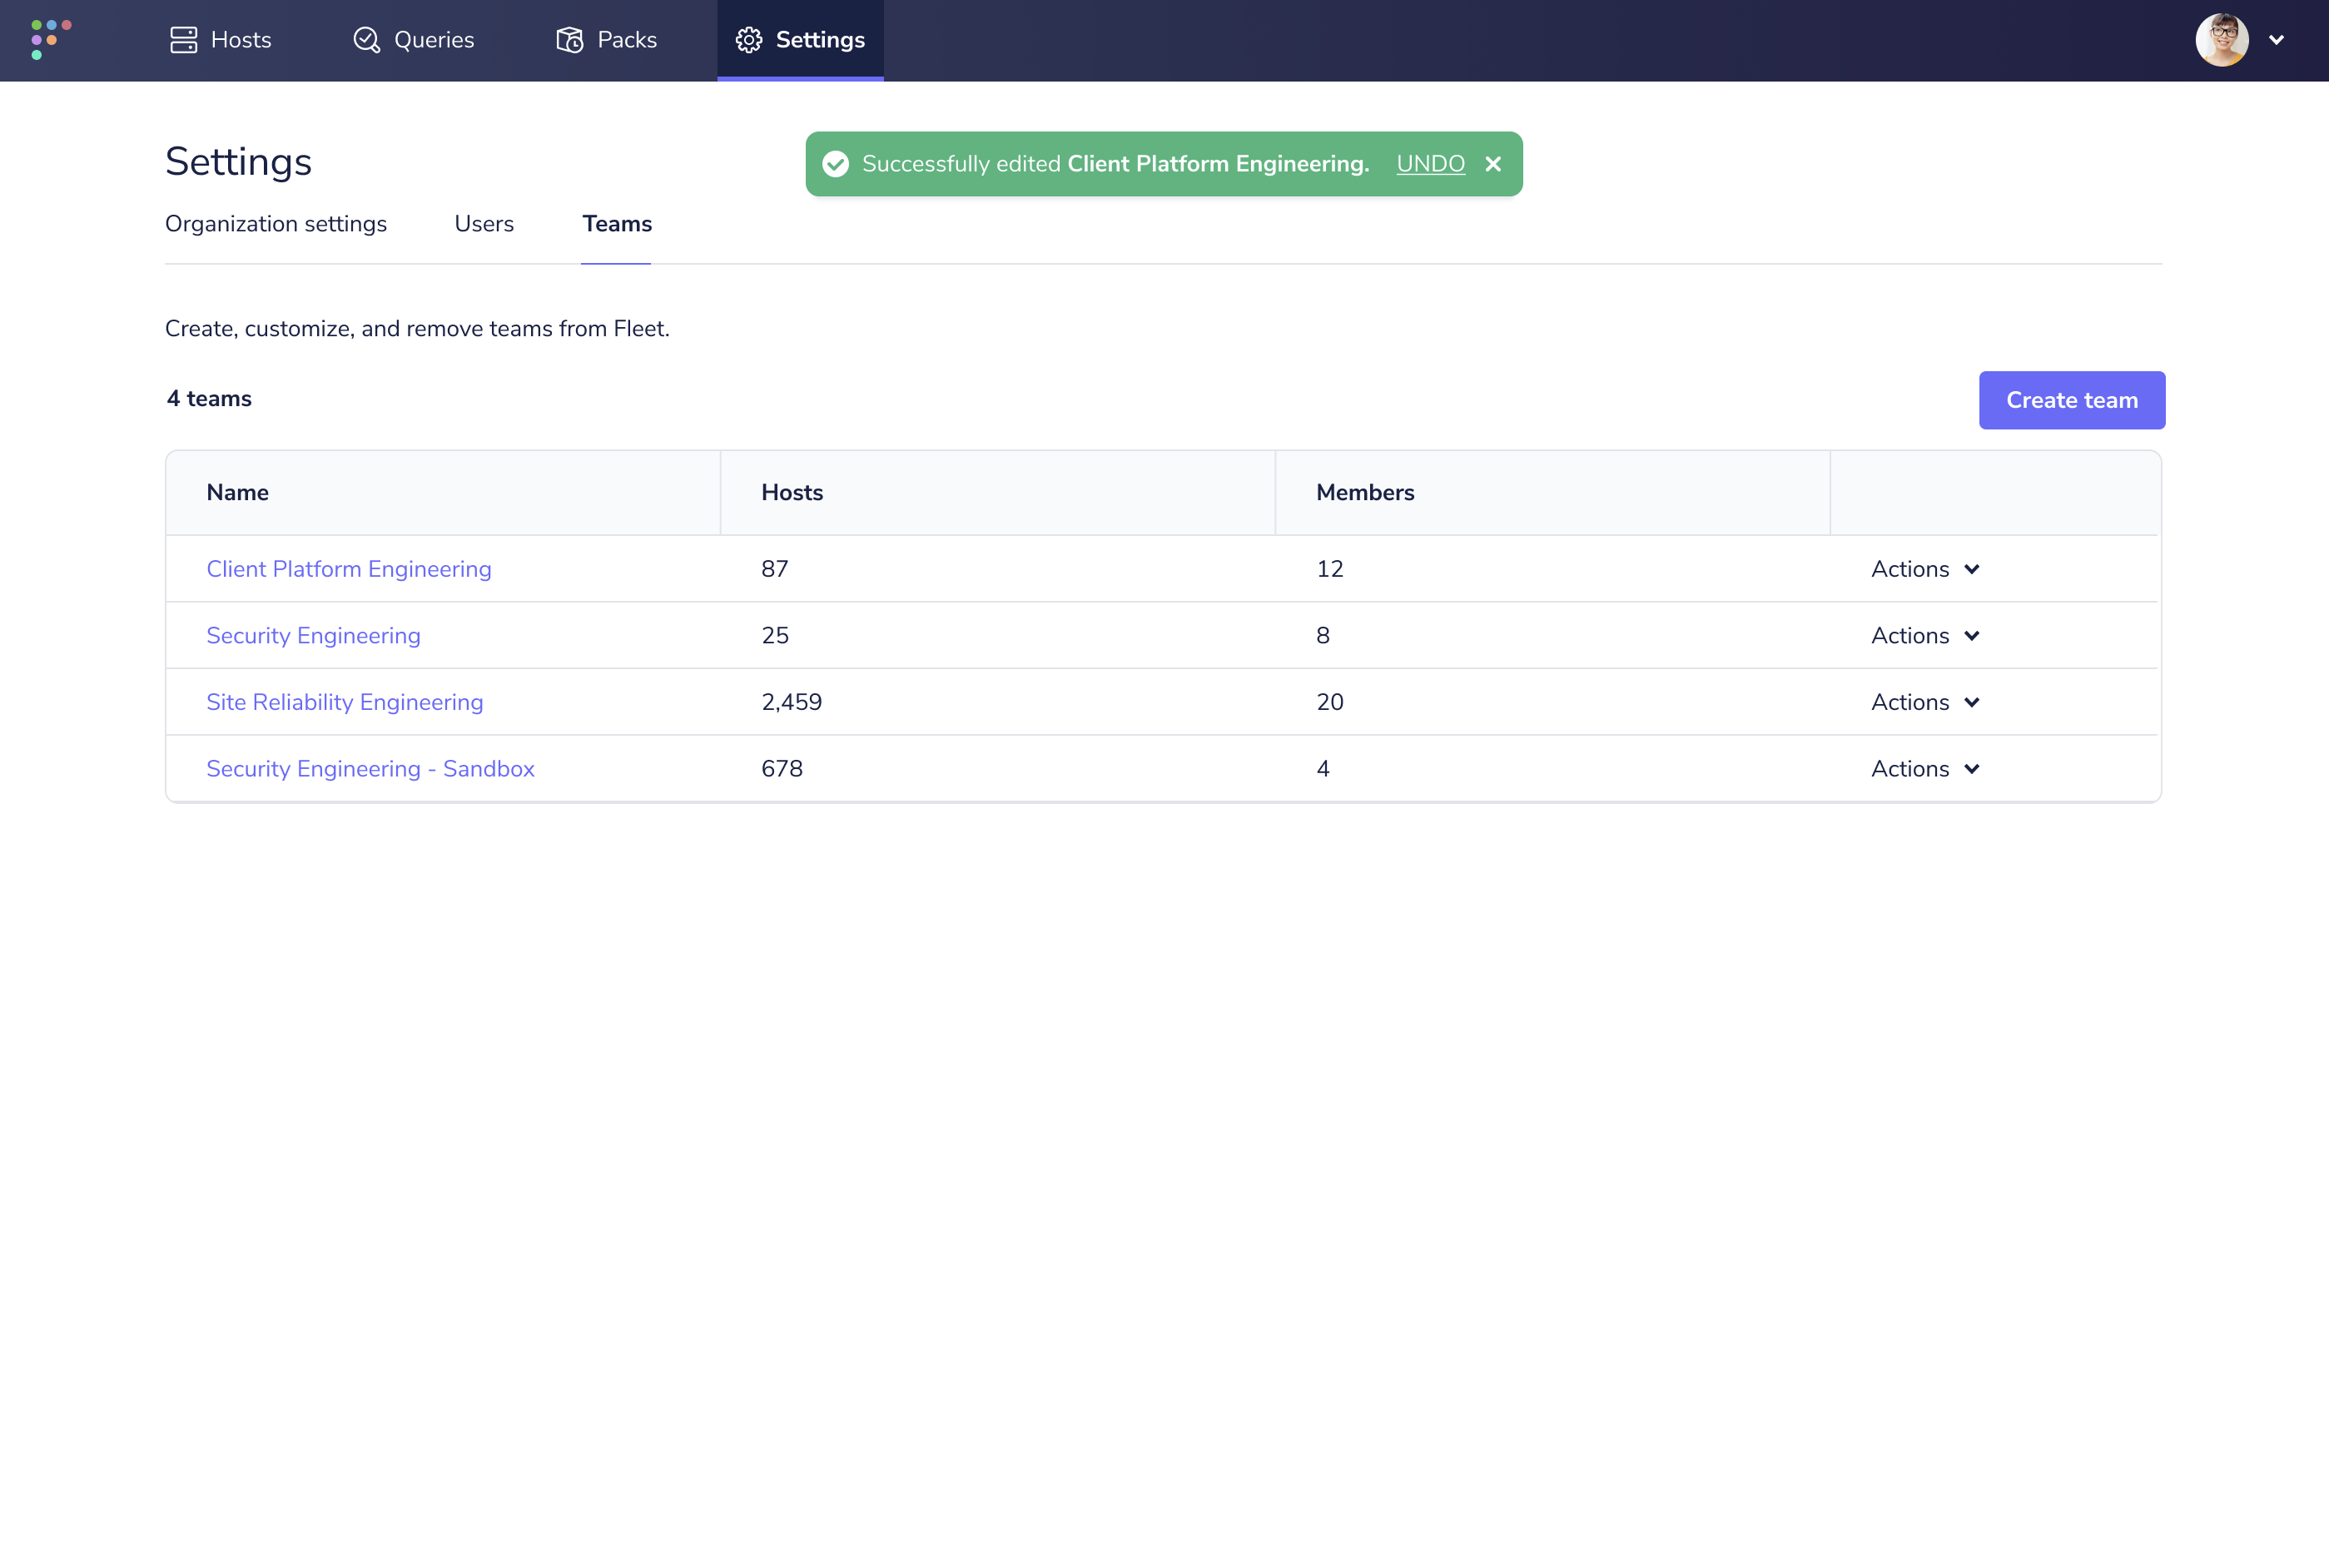This screenshot has height=1568, width=2329.
Task: Open the user avatar picture
Action: tap(2222, 40)
